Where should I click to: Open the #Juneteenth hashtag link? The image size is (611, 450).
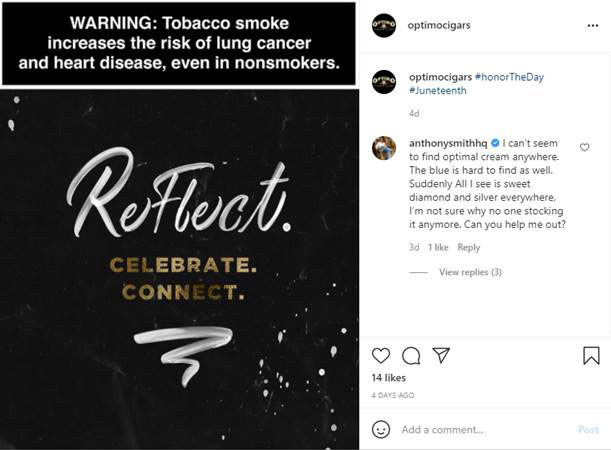[438, 91]
